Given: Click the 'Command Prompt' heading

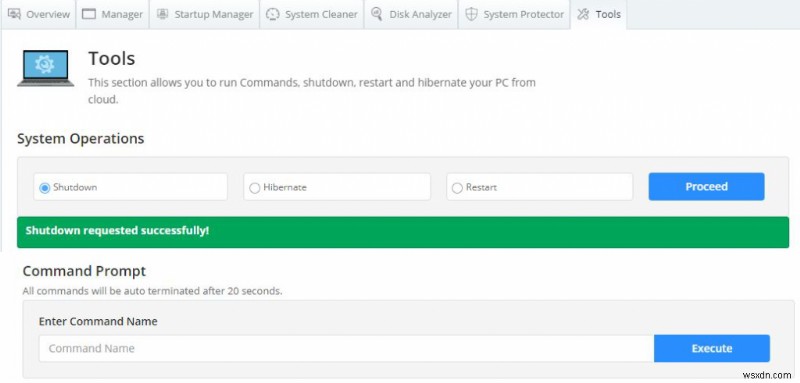Looking at the screenshot, I should coord(84,271).
